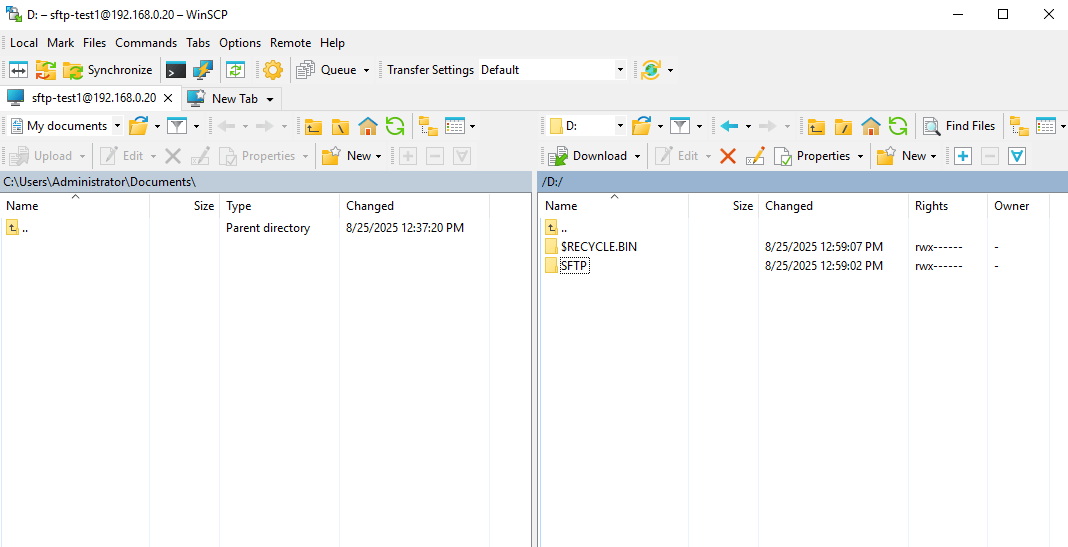
Task: Open the Mark menu
Action: pyautogui.click(x=61, y=42)
